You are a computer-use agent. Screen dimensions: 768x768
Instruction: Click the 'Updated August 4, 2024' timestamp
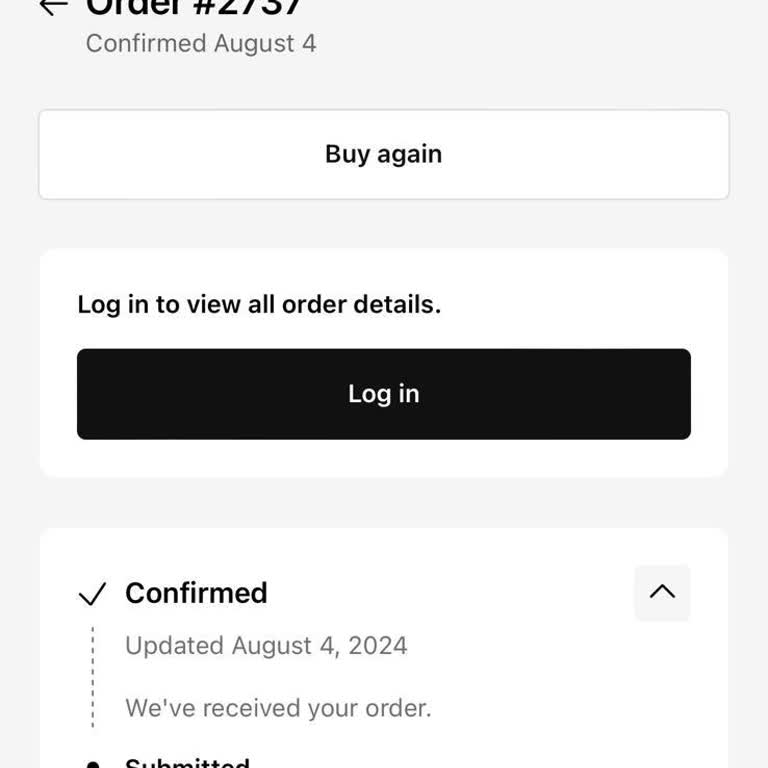[266, 646]
